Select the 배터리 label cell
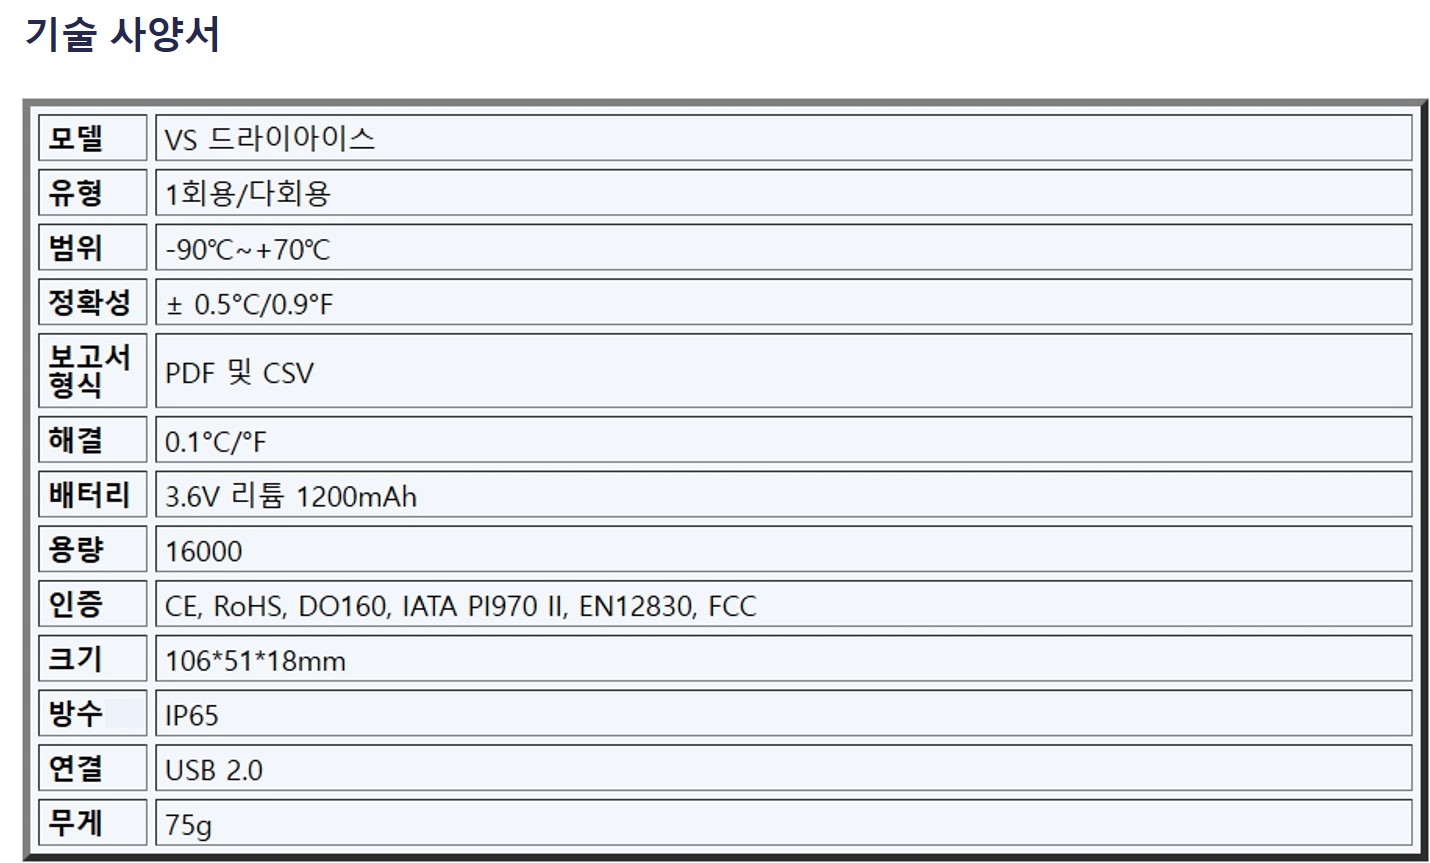Viewport: 1430px width, 863px height. [x=90, y=494]
